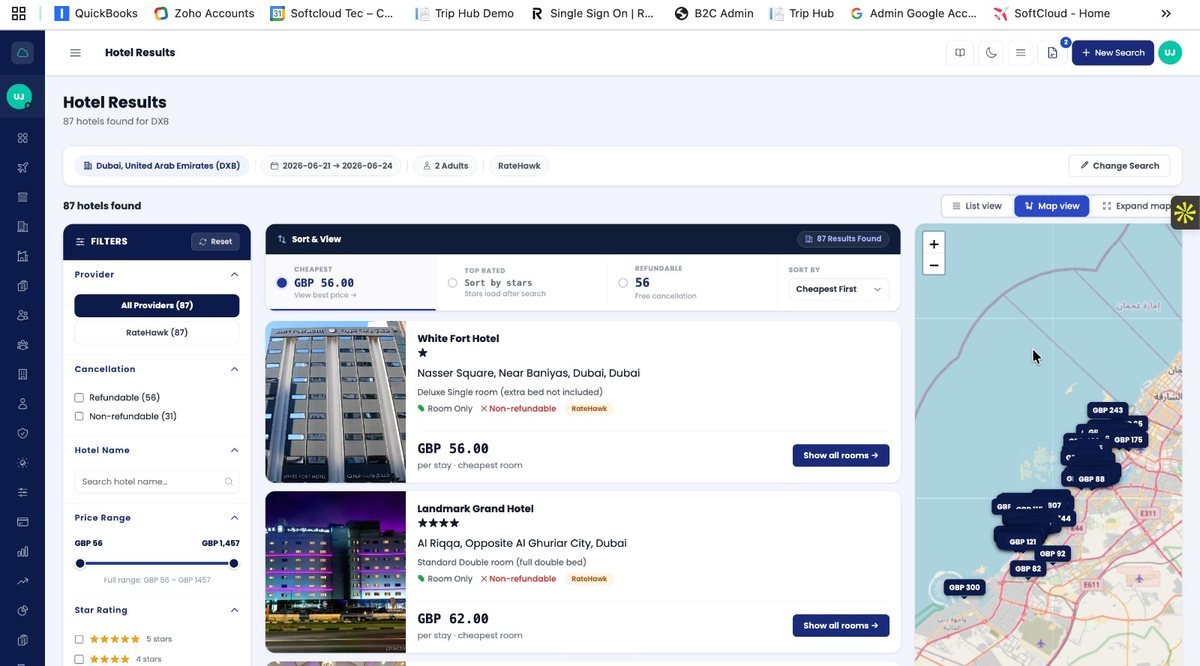Check the 4 stars rating filter
This screenshot has width=1200, height=666.
coord(79,659)
